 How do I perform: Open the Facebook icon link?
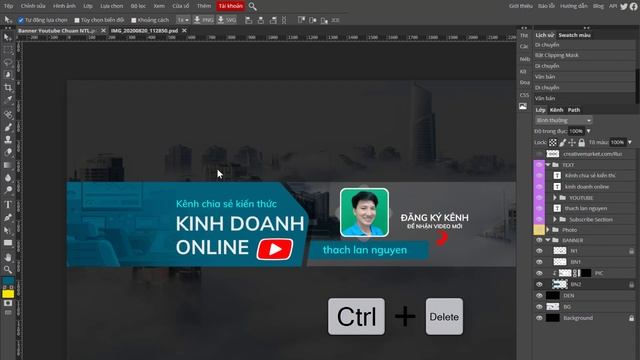tap(633, 6)
